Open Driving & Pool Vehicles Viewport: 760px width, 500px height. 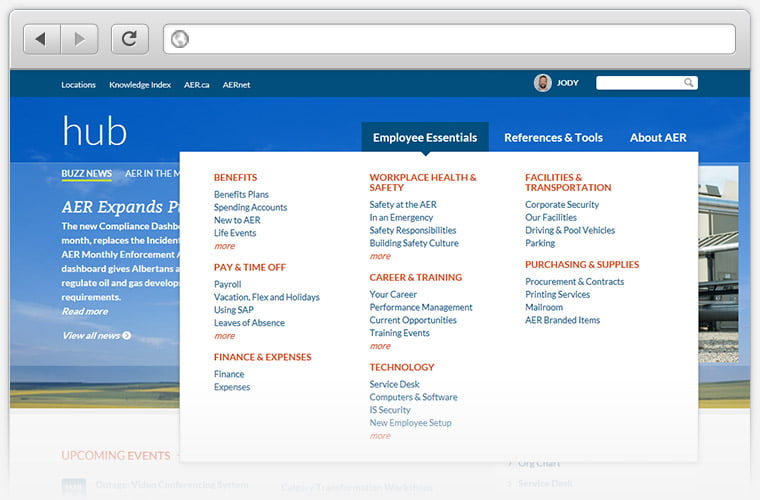[570, 230]
